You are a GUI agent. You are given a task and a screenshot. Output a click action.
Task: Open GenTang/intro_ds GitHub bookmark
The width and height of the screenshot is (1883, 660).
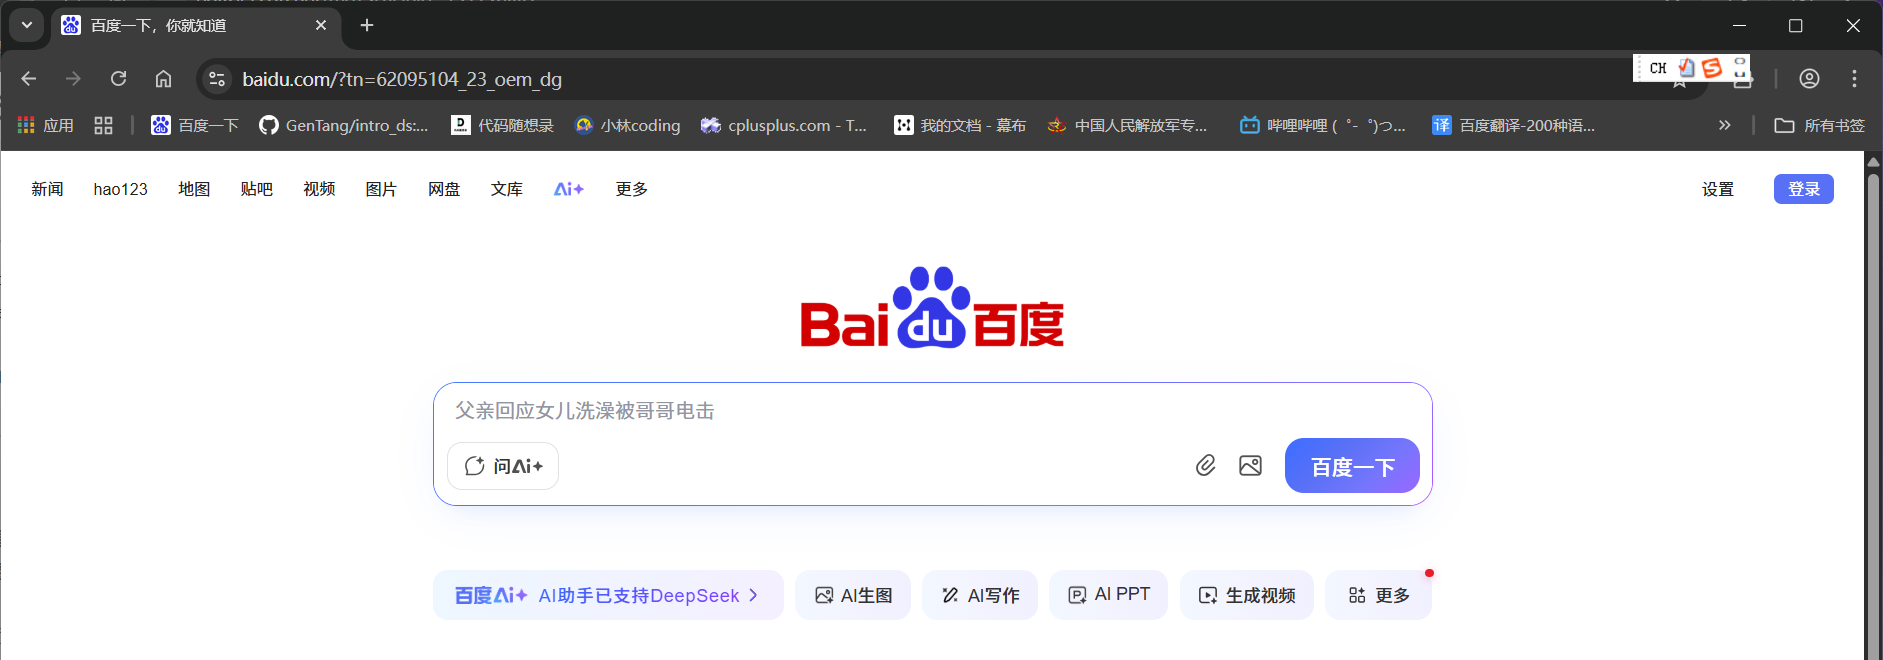pyautogui.click(x=343, y=125)
